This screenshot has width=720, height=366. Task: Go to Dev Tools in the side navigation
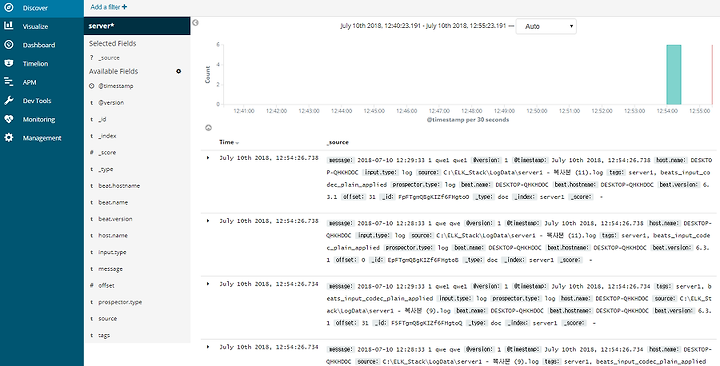point(37,101)
